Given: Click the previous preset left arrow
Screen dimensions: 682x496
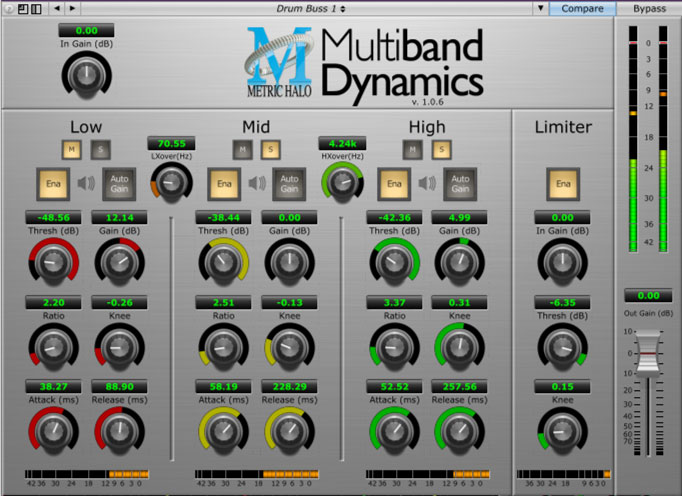Looking at the screenshot, I should 57,8.
